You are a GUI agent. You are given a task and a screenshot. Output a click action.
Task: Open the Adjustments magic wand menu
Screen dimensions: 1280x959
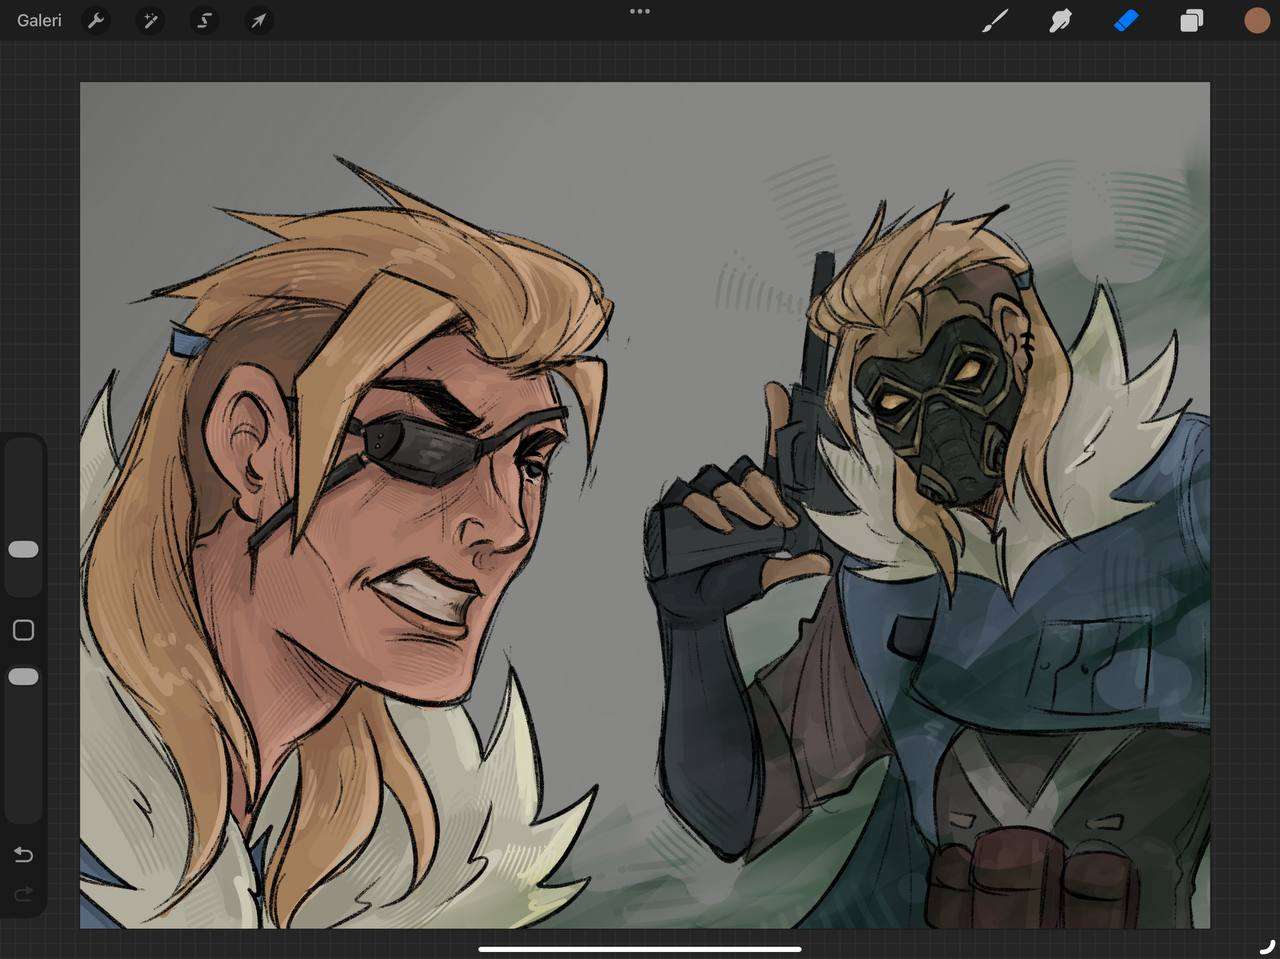[x=150, y=20]
